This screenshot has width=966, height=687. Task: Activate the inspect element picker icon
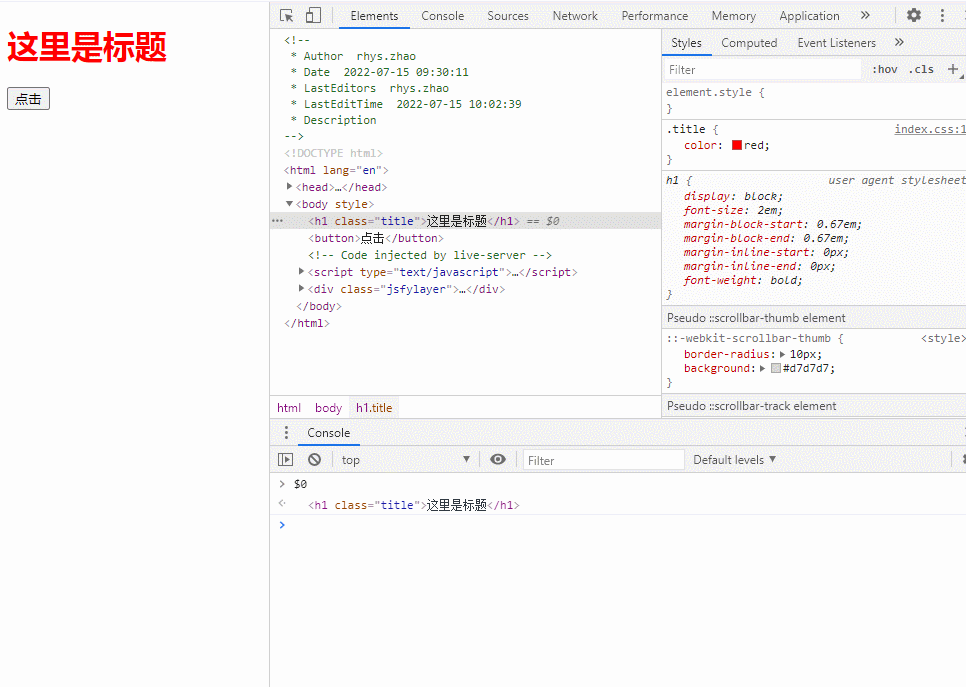click(x=286, y=15)
